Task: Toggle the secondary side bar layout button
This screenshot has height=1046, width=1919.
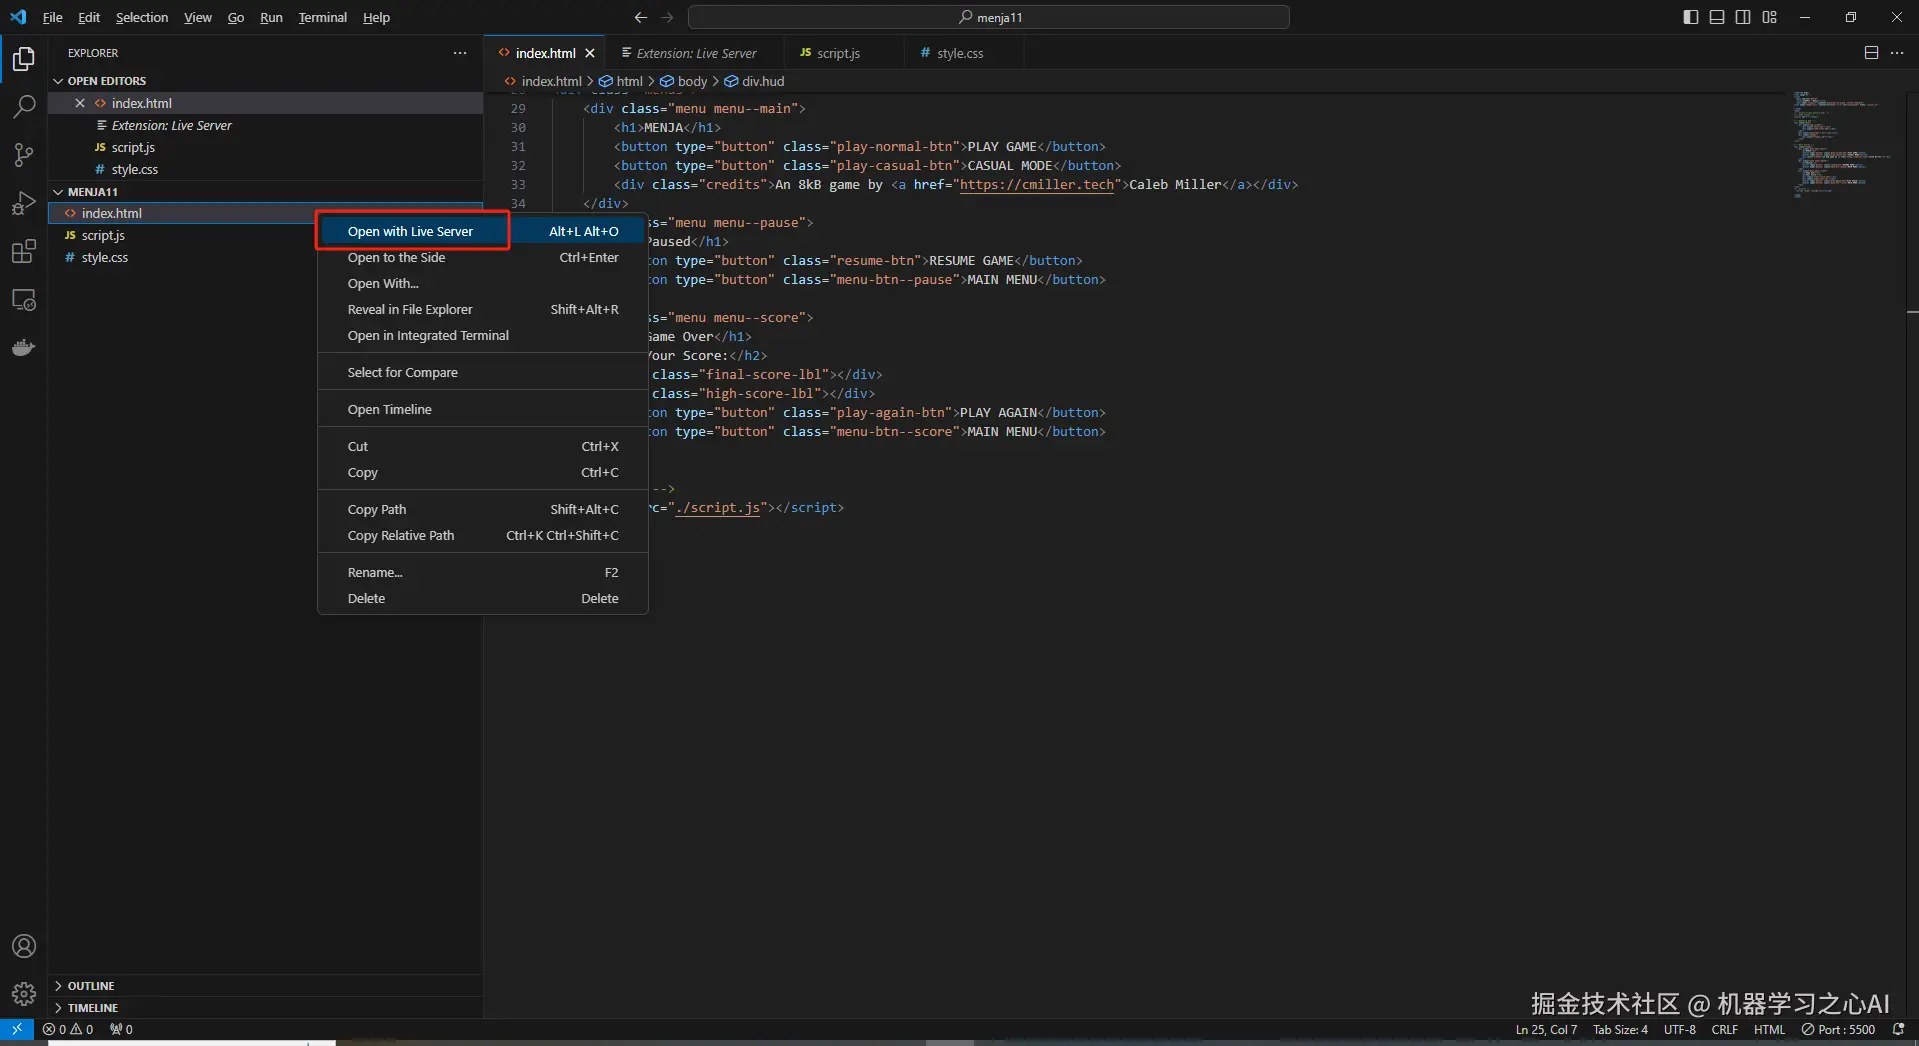Action: tap(1743, 17)
